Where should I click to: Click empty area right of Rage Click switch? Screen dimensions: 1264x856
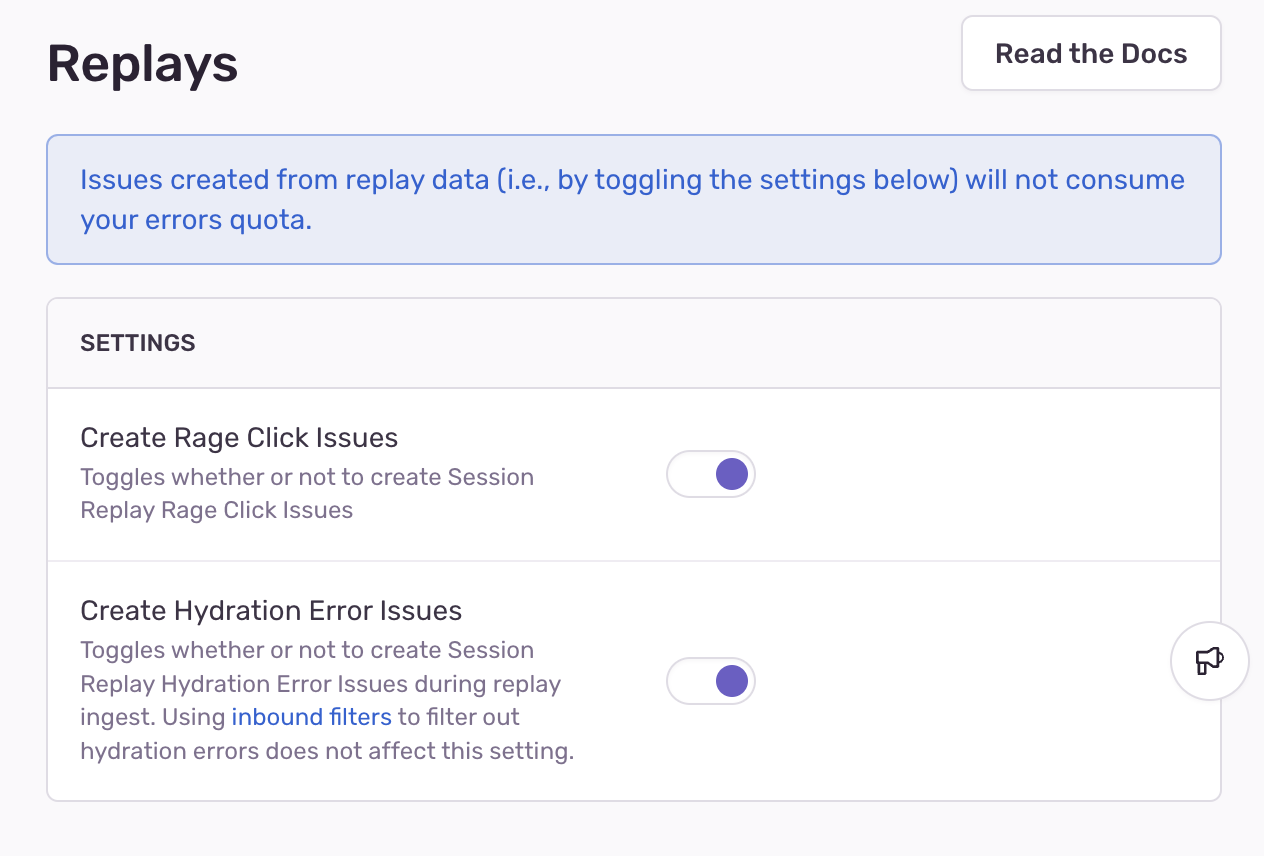[x=985, y=474]
